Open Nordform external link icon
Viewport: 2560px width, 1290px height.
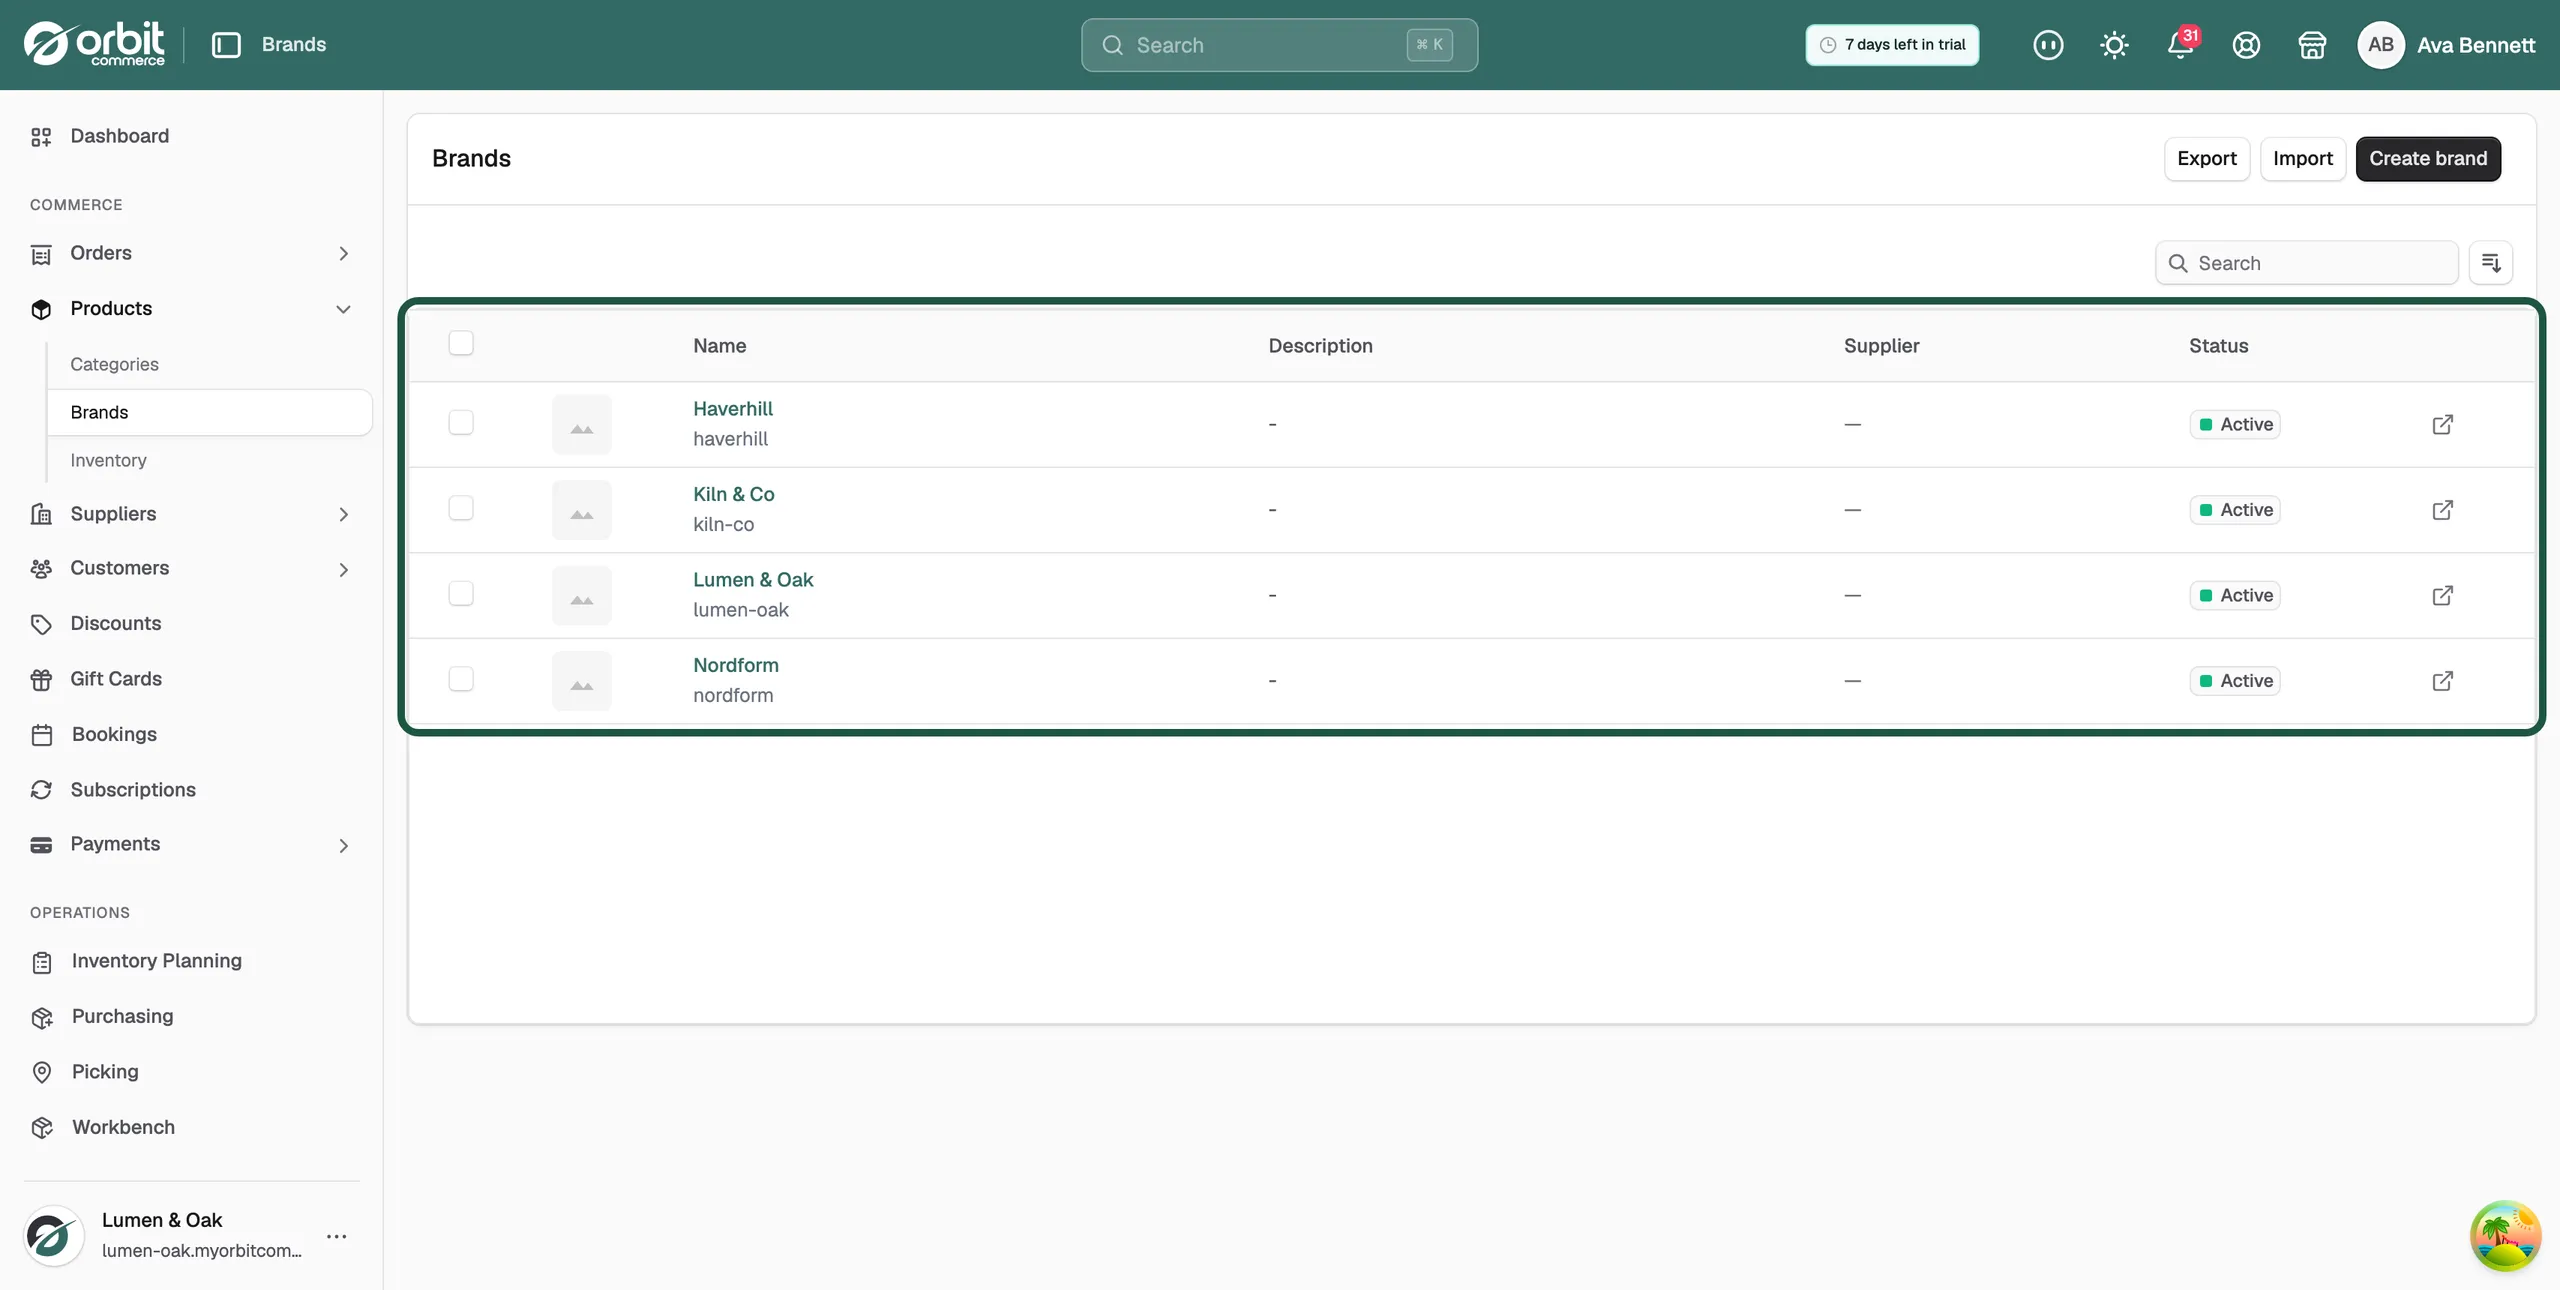2442,681
